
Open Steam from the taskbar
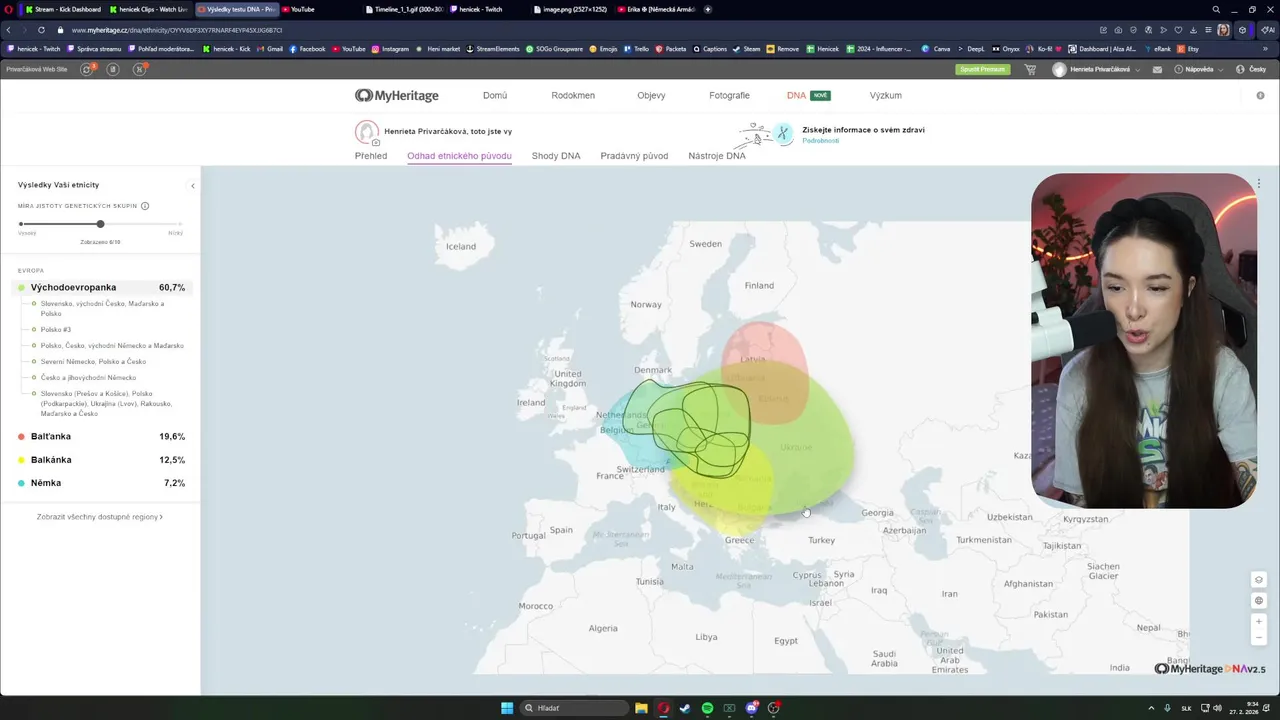[685, 708]
